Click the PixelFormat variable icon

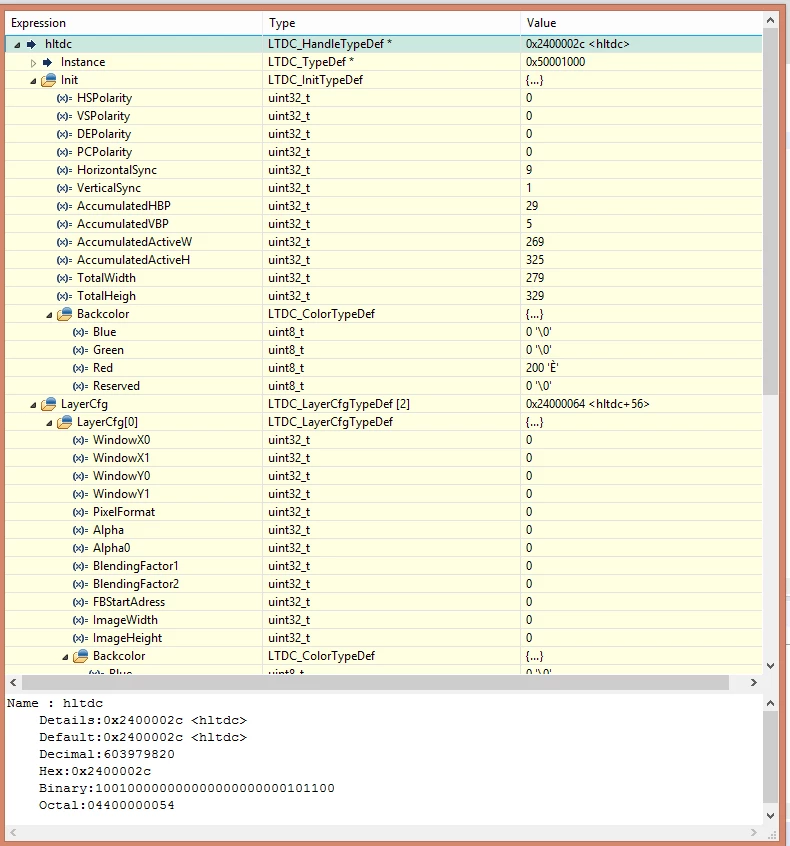pyautogui.click(x=80, y=512)
